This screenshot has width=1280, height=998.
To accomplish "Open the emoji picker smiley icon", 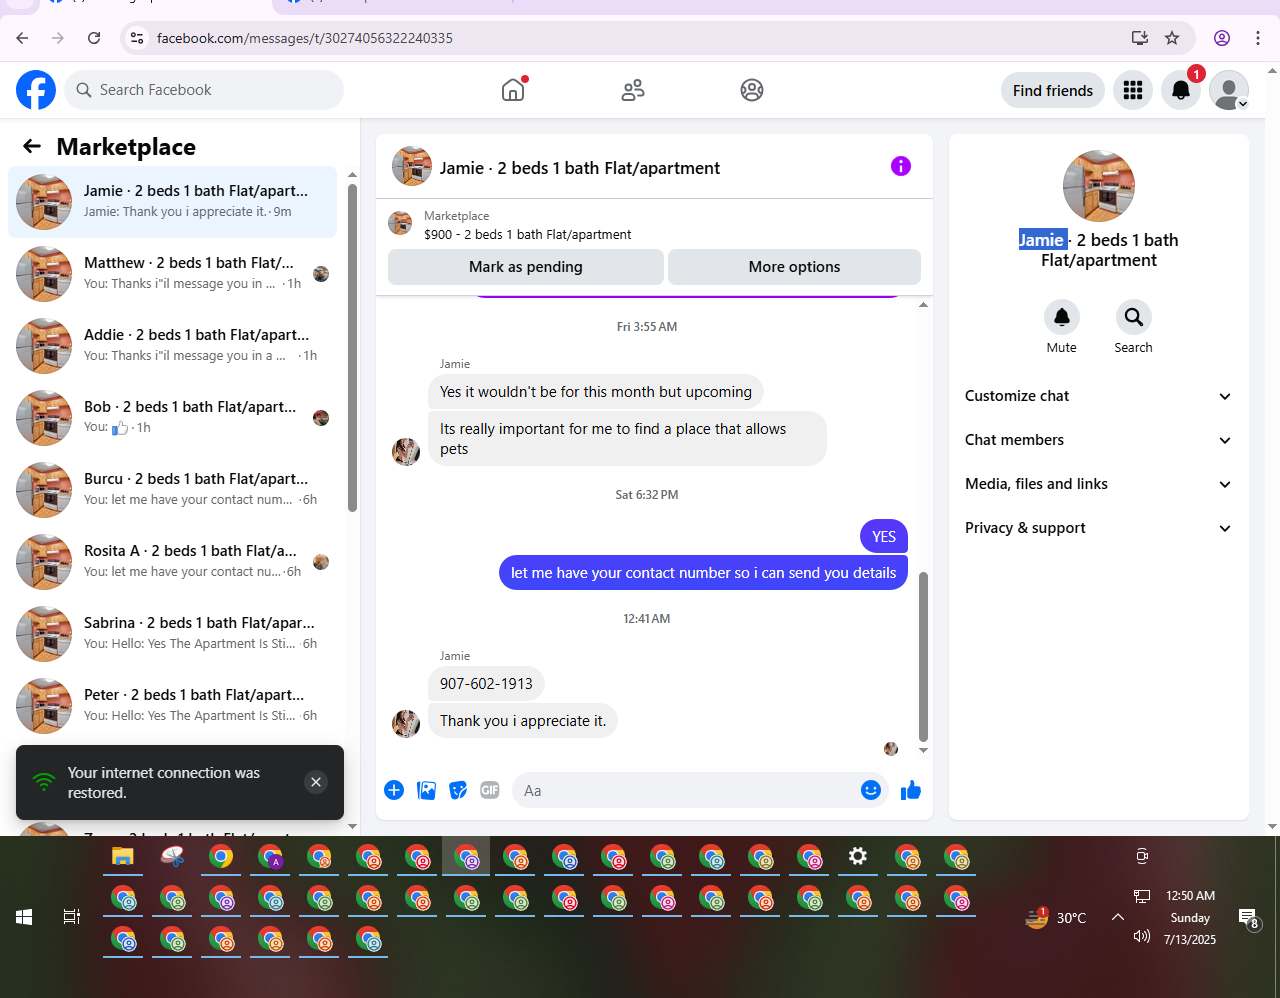I will click(871, 790).
